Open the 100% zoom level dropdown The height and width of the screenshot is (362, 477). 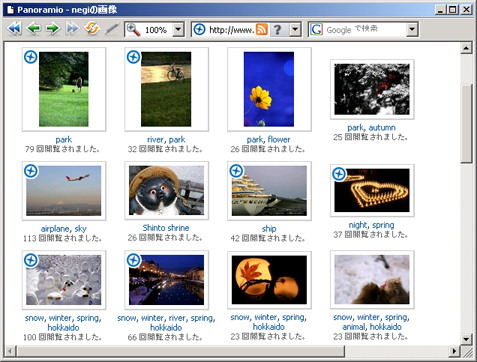(178, 30)
